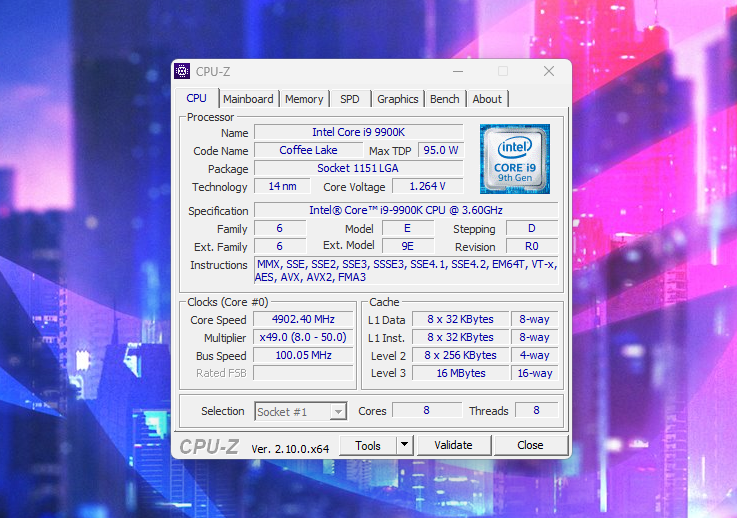Click the Stepping value 'D'
Screen dimensions: 737x518
tap(532, 228)
